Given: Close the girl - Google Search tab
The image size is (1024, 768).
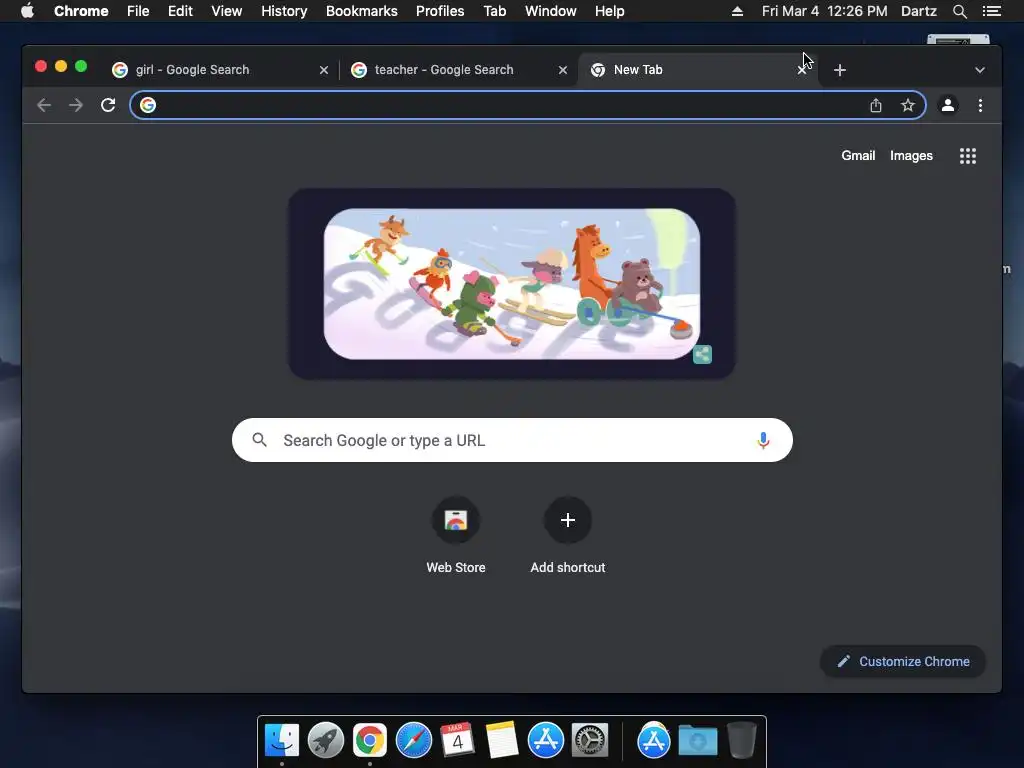Looking at the screenshot, I should click(323, 70).
